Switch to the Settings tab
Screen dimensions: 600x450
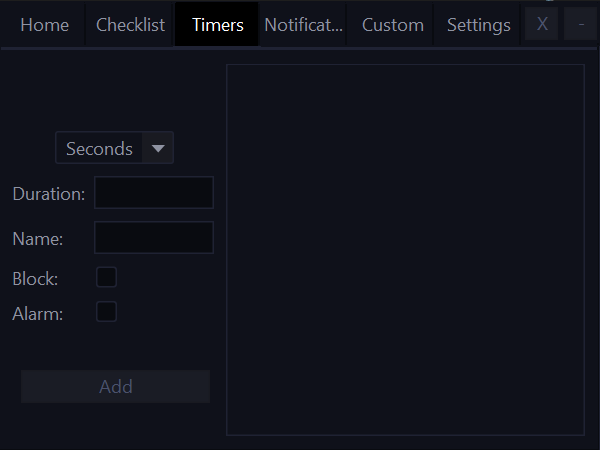478,25
